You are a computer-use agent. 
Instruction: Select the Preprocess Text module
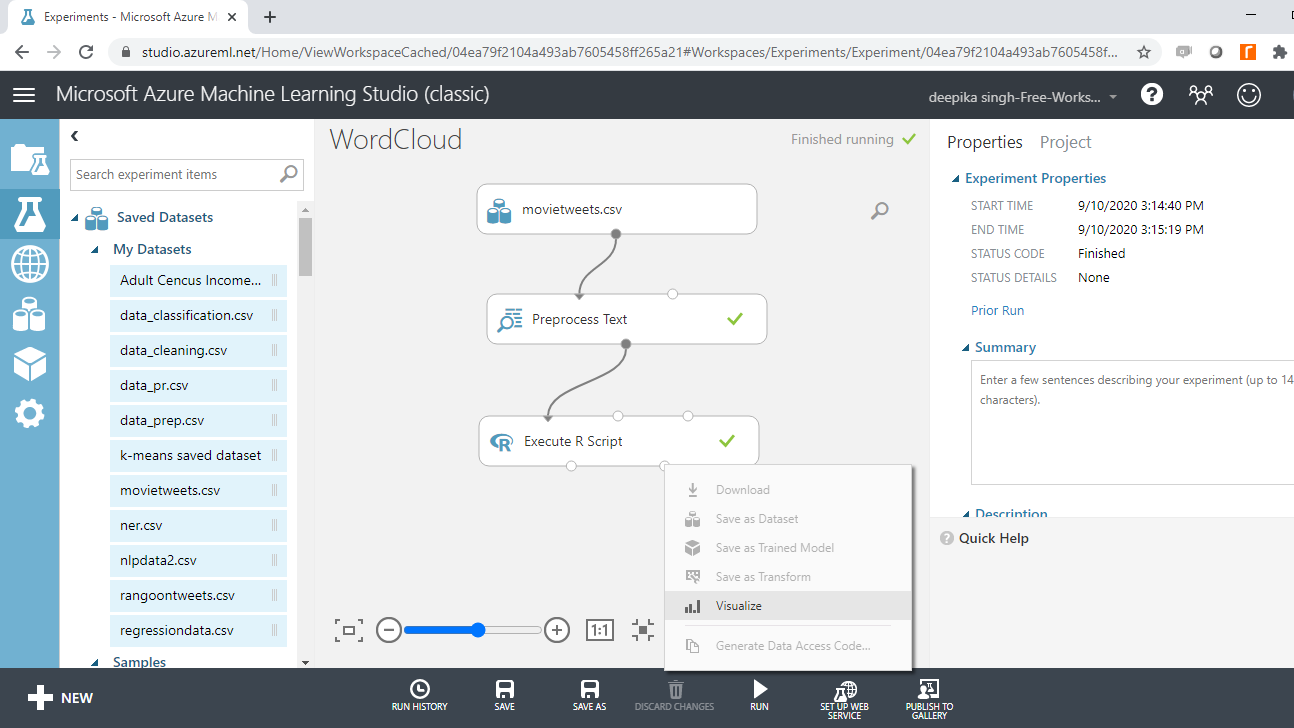click(x=626, y=319)
